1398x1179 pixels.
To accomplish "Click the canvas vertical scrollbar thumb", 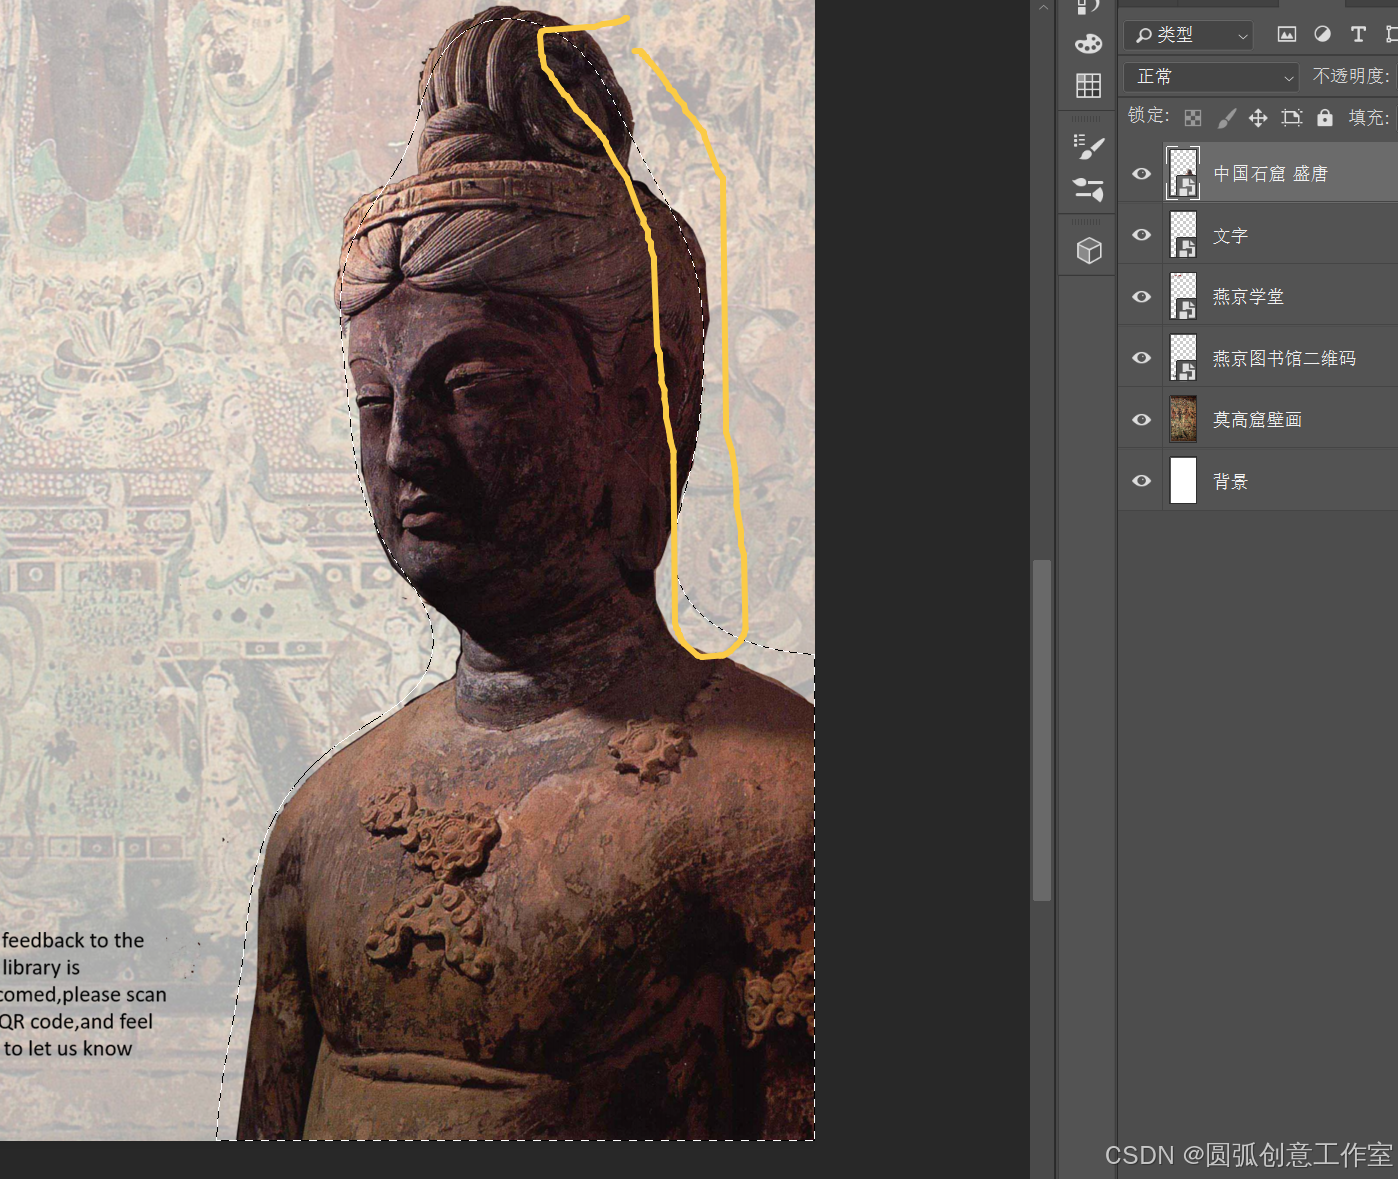I will (1042, 730).
